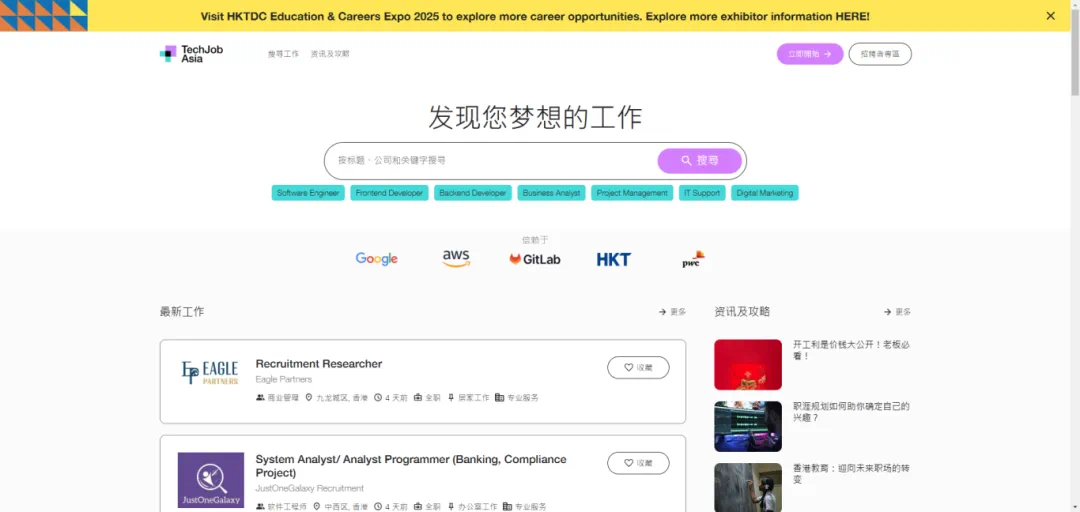Open the red article thumbnail about 开工利是
1080x512 pixels.
click(748, 364)
